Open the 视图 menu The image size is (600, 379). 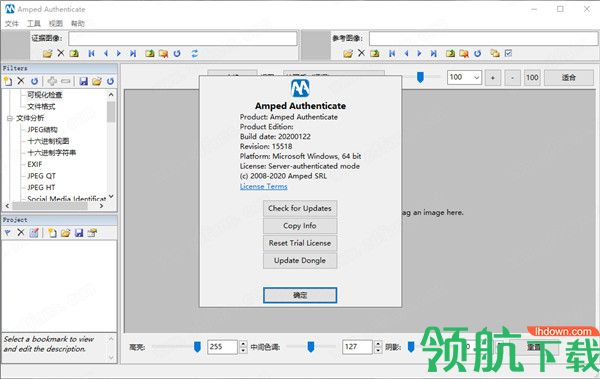pyautogui.click(x=55, y=24)
